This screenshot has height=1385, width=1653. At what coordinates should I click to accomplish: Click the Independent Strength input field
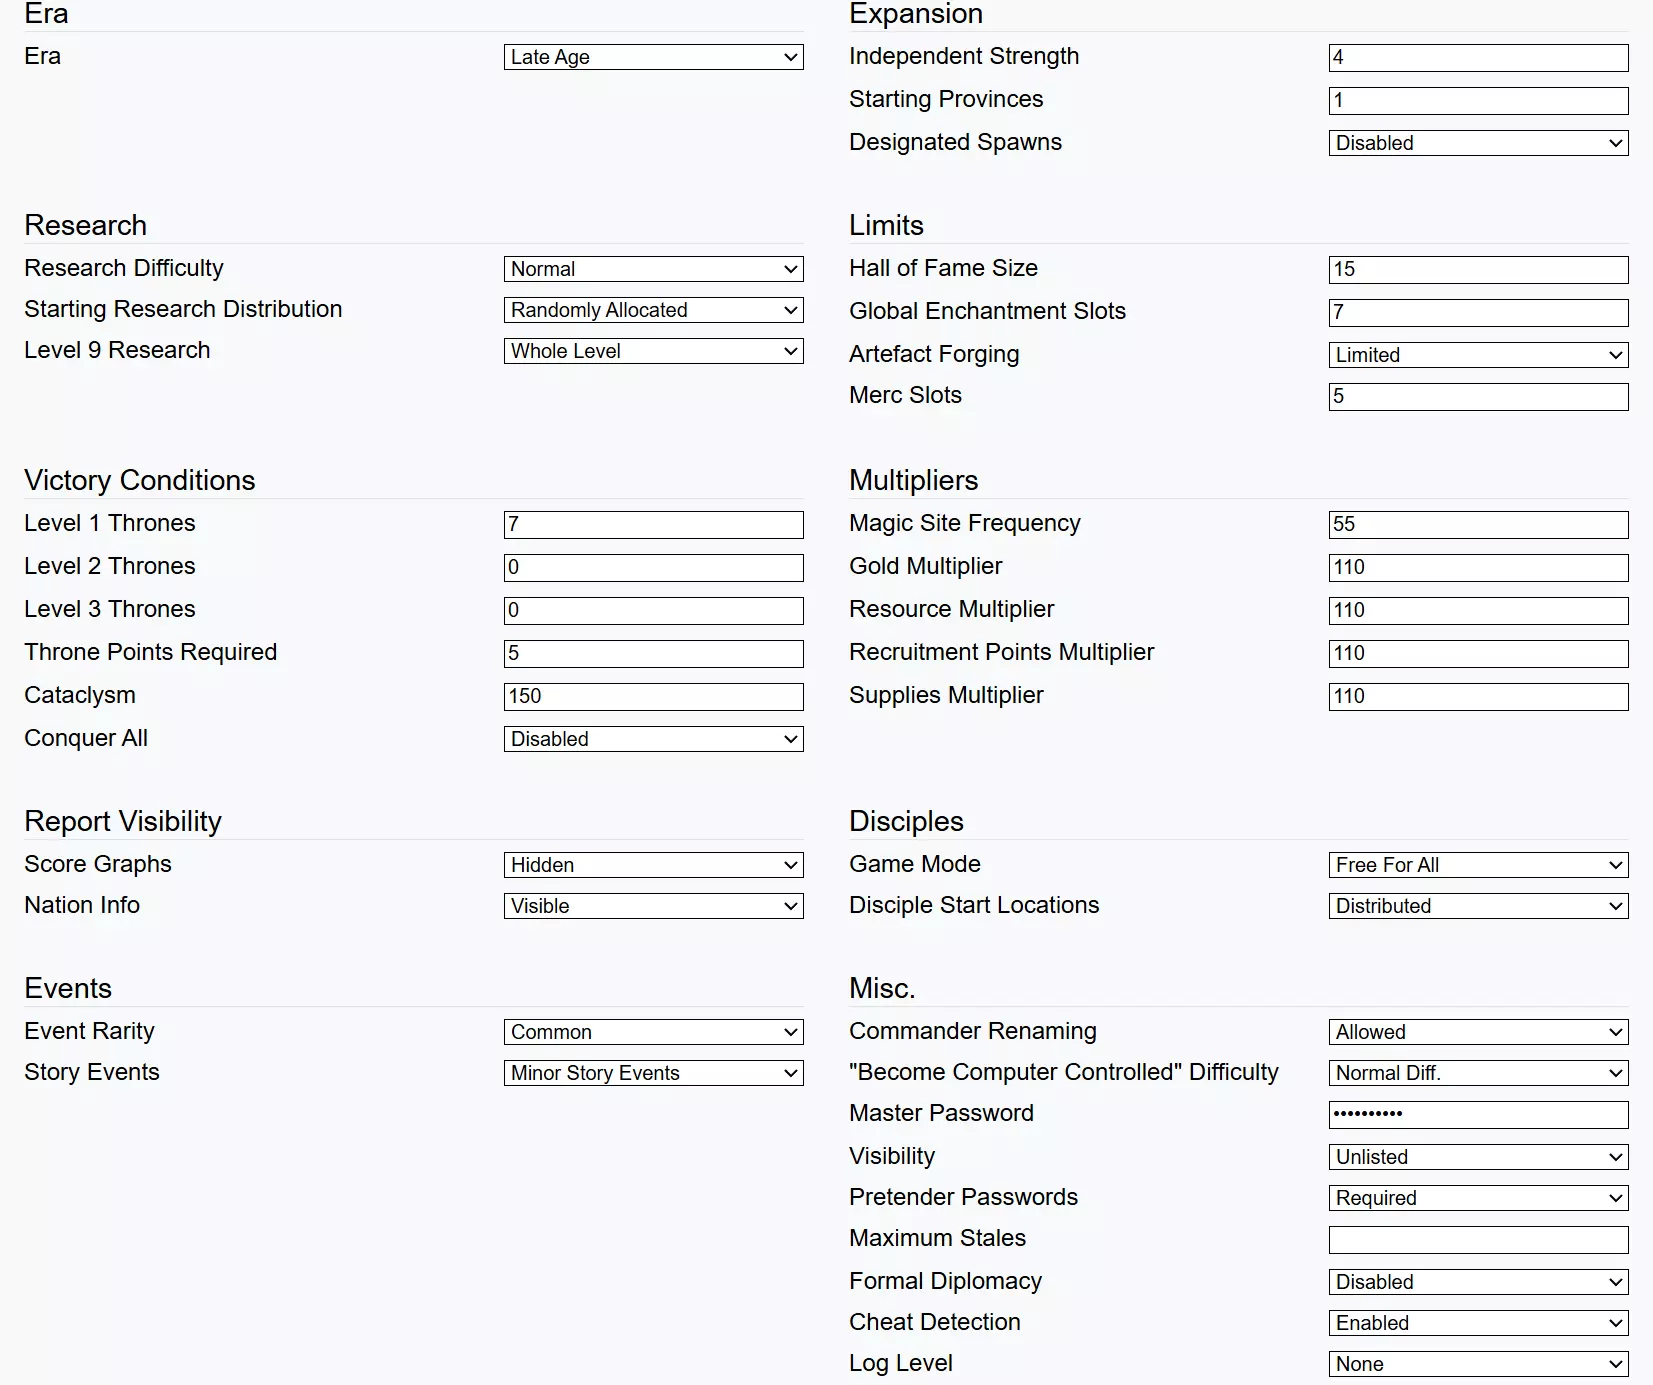1478,58
